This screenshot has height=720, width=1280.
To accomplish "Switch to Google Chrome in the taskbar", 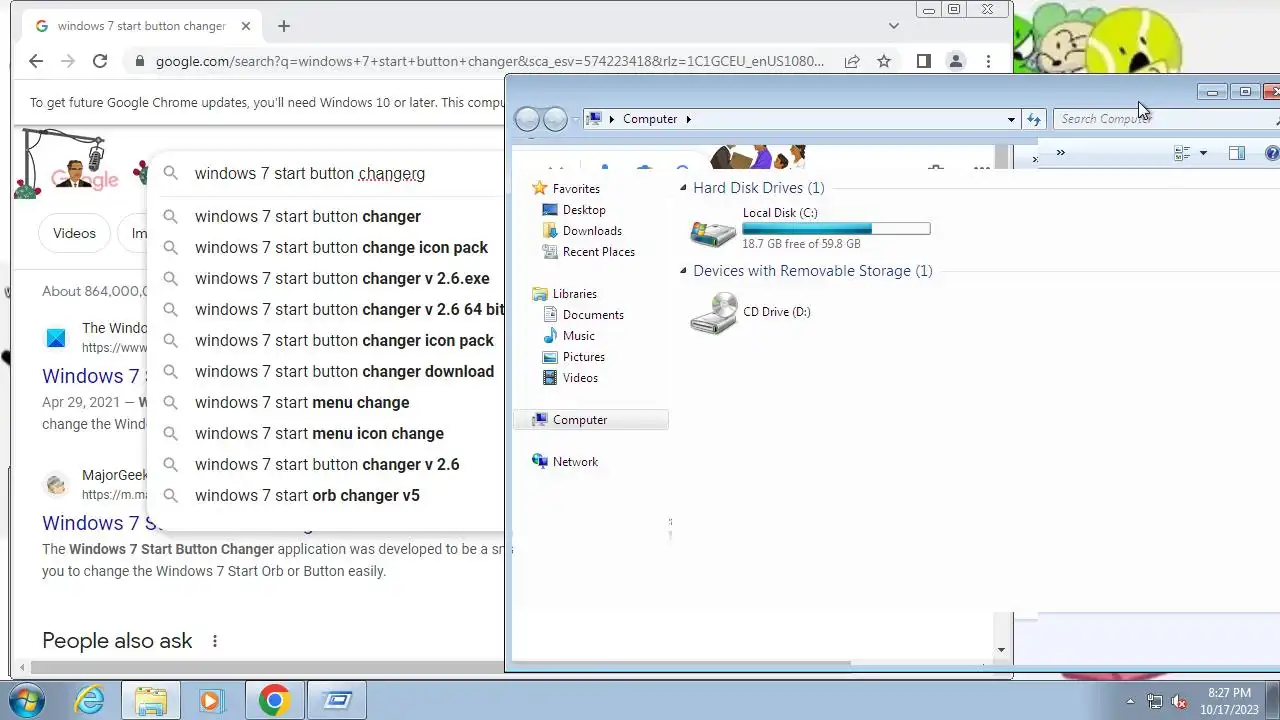I will tap(274, 700).
